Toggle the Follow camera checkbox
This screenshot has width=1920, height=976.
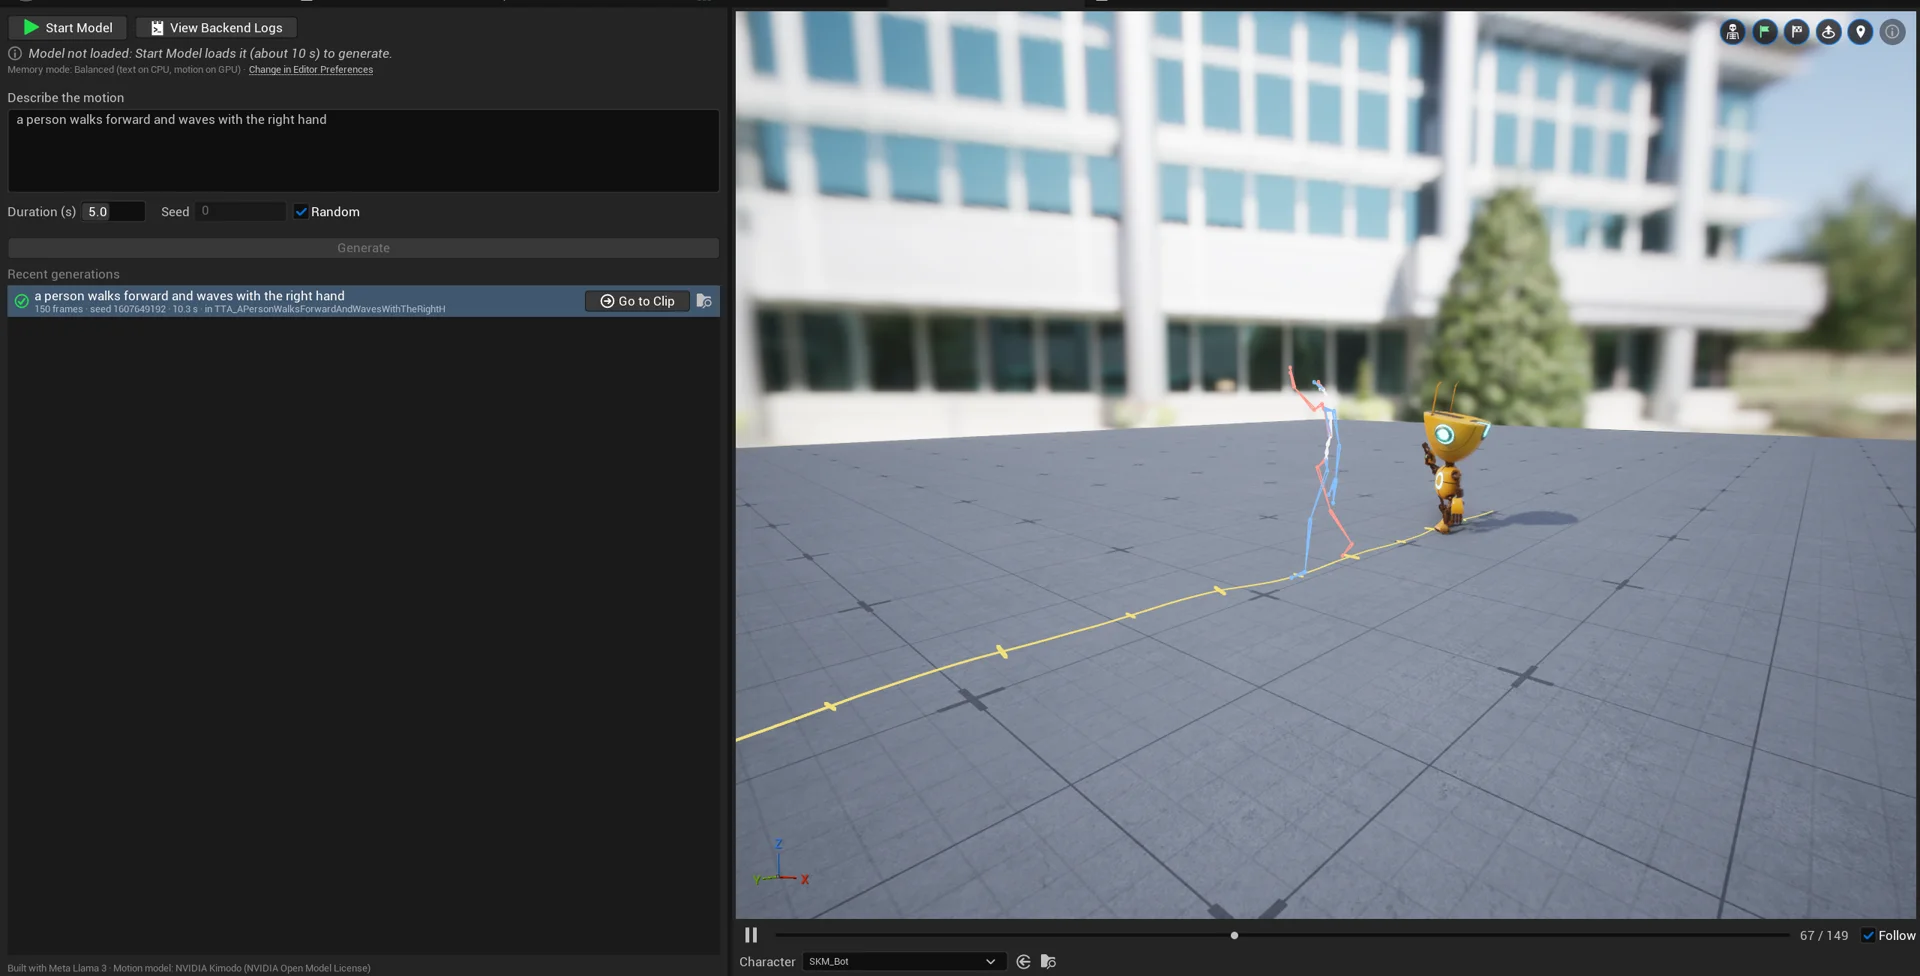pyautogui.click(x=1868, y=936)
